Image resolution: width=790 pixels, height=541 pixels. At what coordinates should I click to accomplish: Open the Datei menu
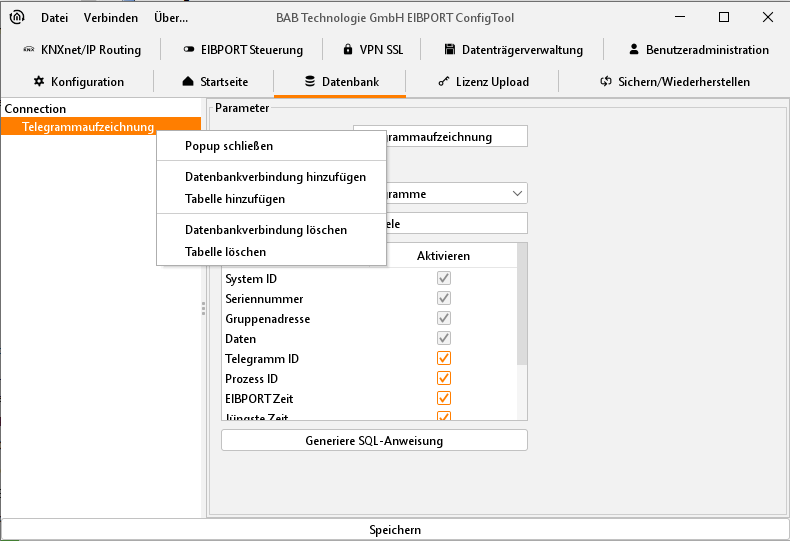point(55,18)
